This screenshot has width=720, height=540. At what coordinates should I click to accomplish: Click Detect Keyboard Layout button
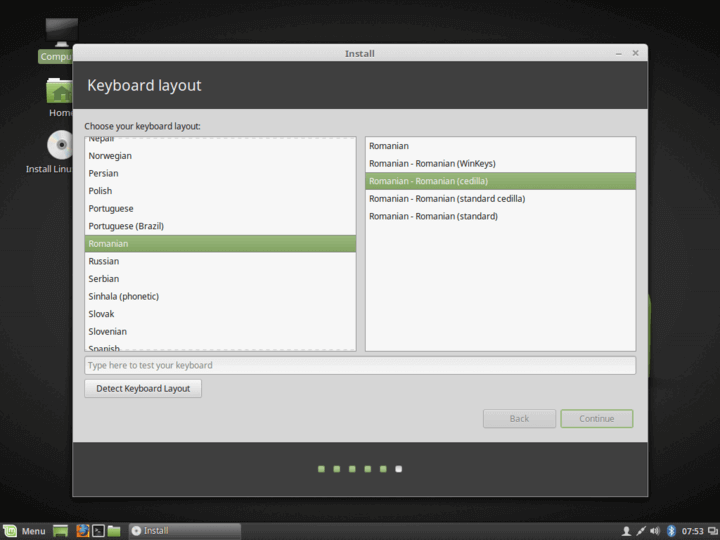pos(143,388)
